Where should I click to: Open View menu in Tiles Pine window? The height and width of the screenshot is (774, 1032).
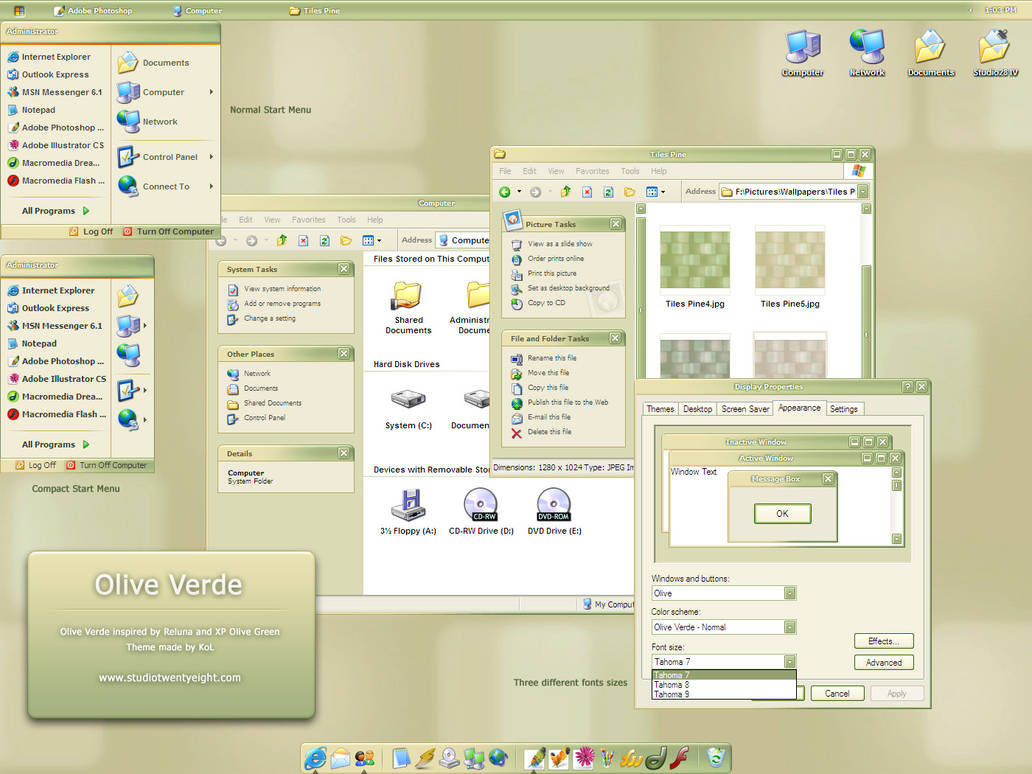click(x=556, y=171)
